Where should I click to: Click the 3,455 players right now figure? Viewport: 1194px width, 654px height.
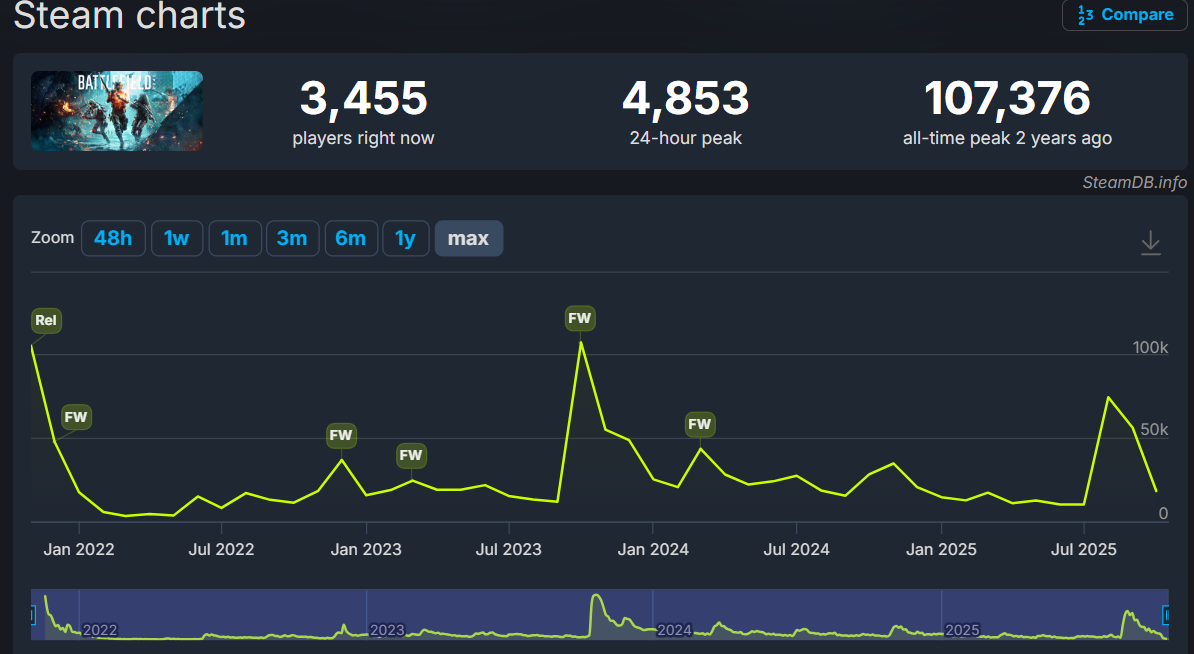click(363, 98)
